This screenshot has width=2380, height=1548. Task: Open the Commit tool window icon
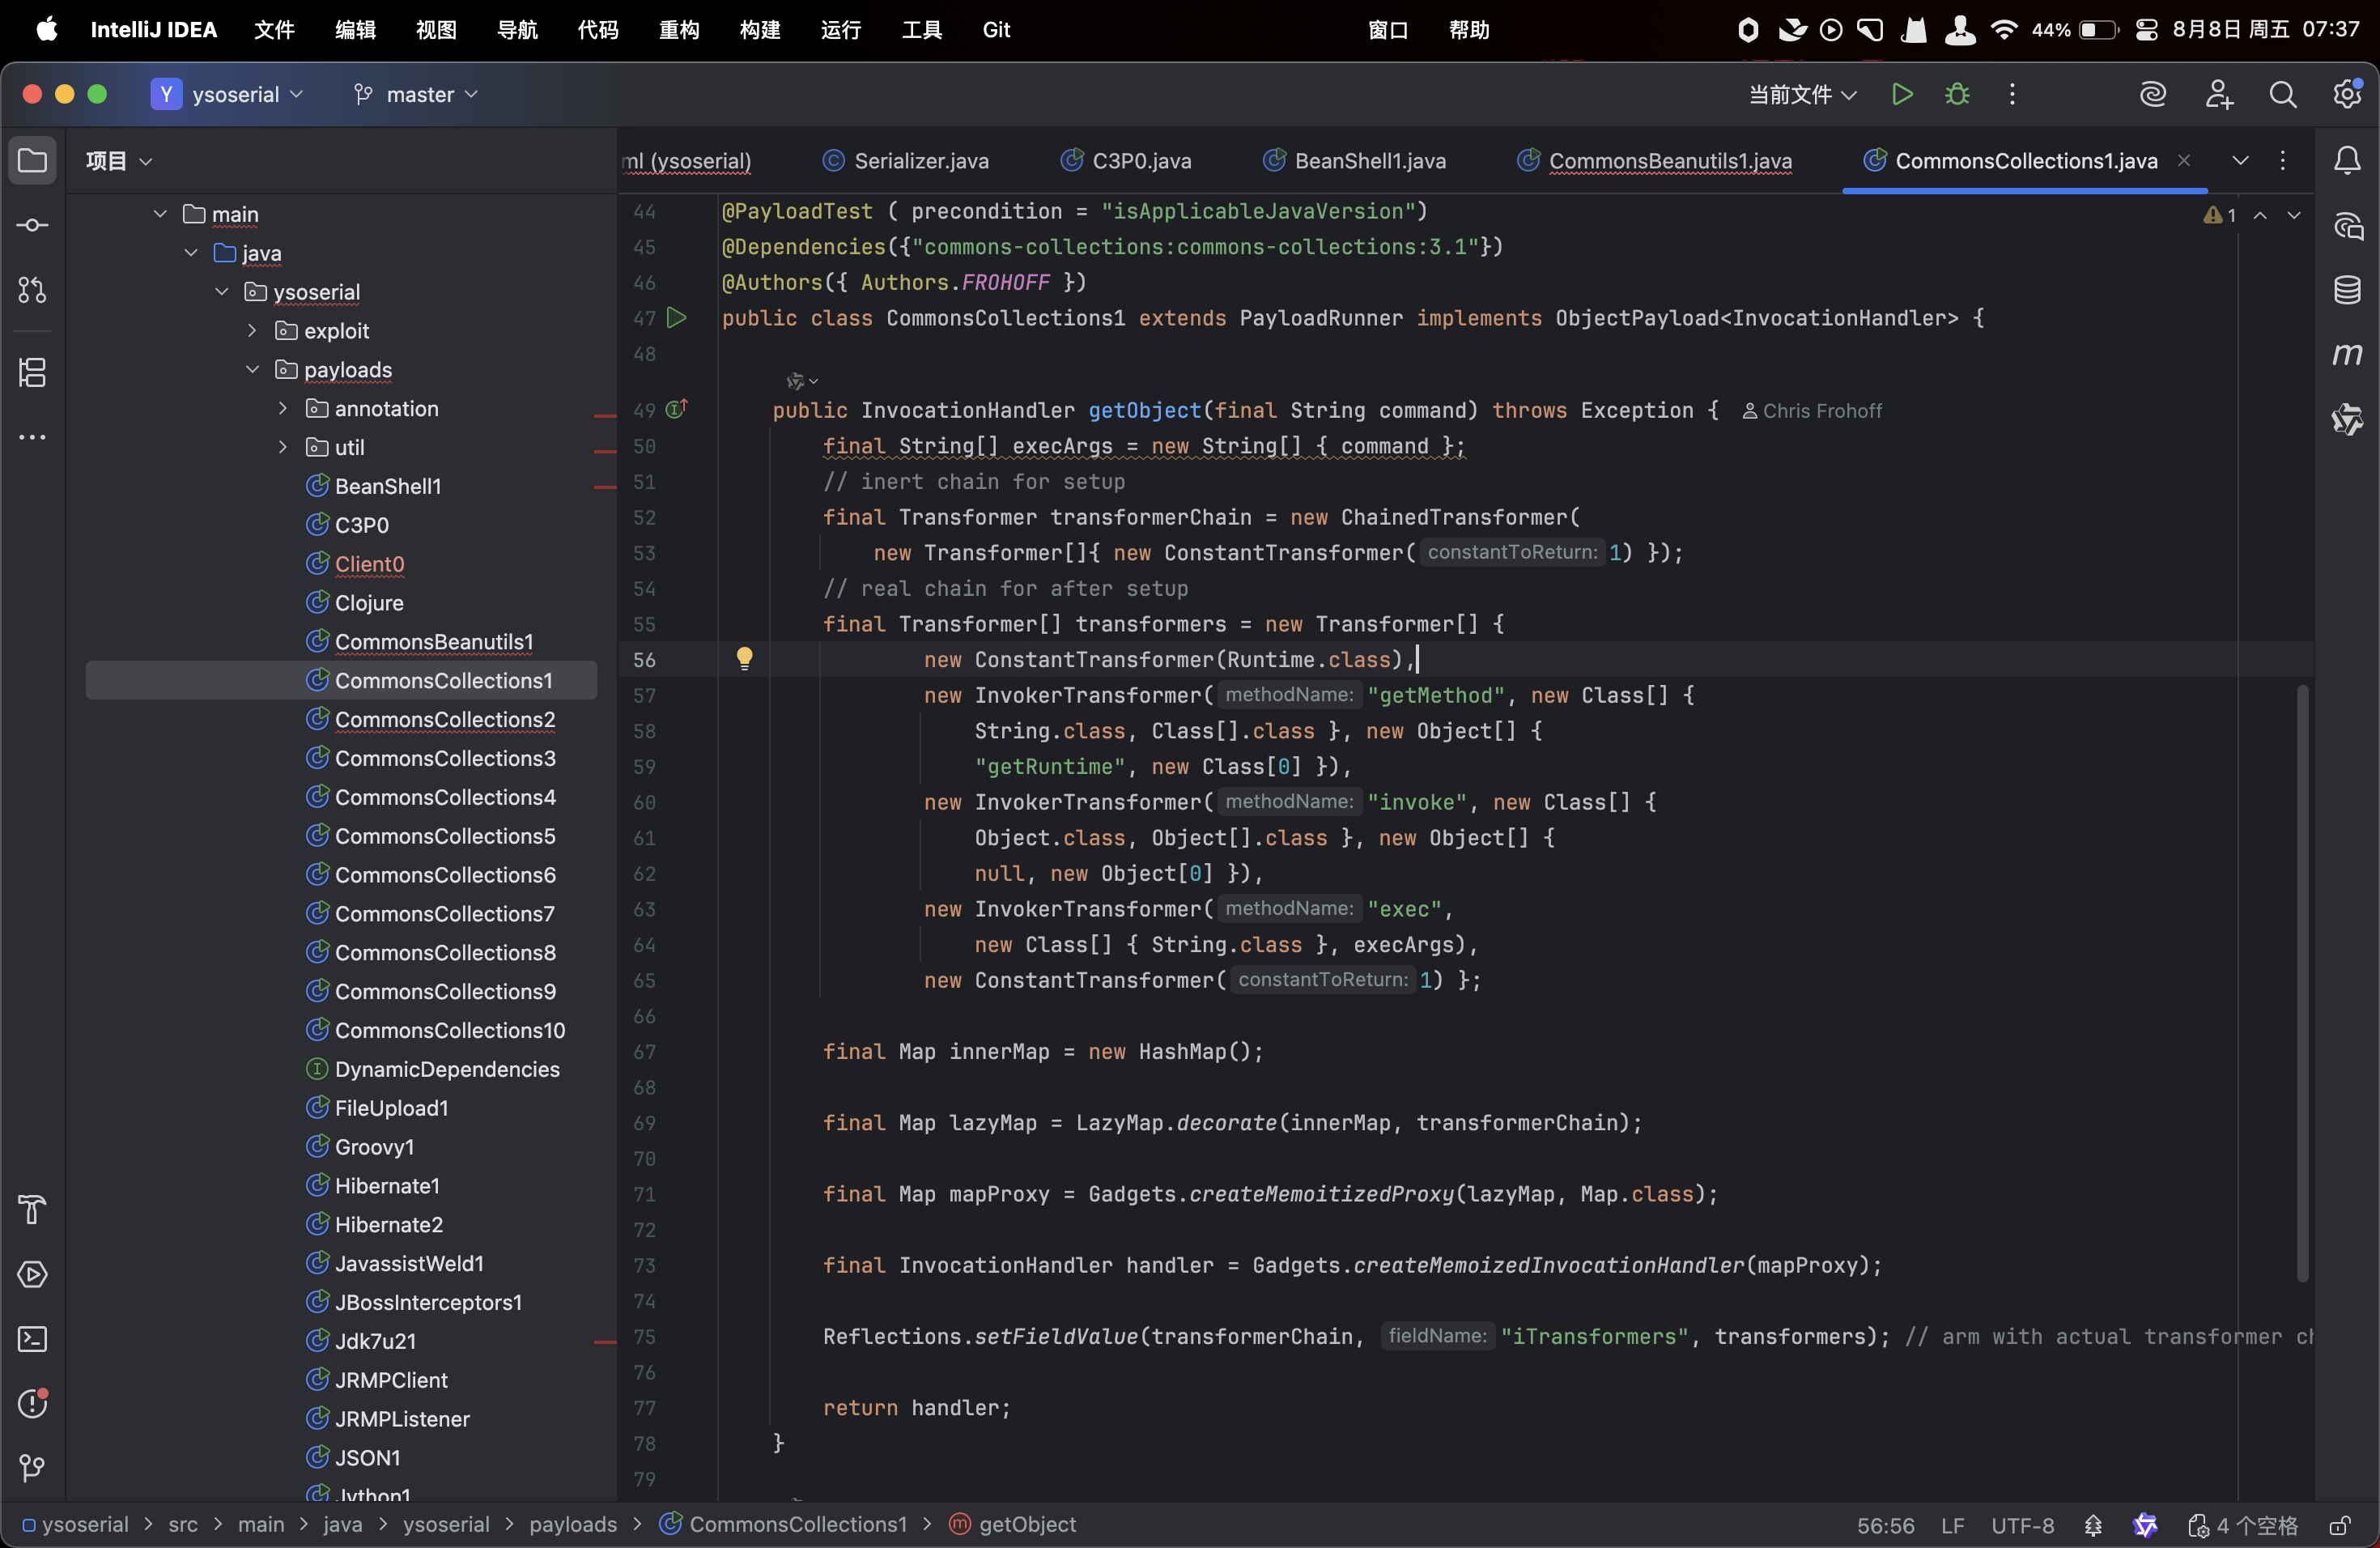pyautogui.click(x=32, y=225)
